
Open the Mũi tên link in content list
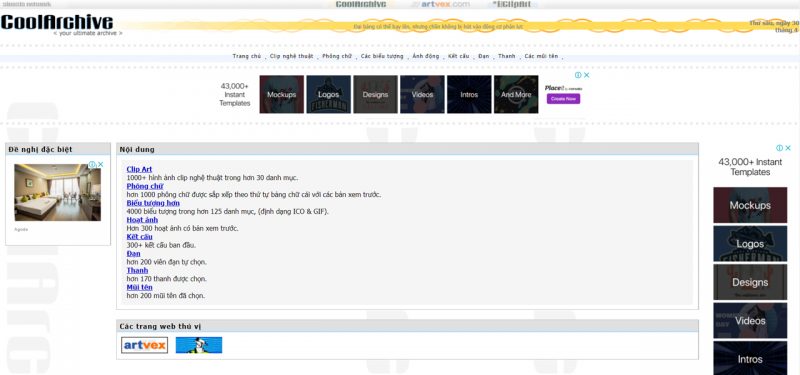point(139,287)
